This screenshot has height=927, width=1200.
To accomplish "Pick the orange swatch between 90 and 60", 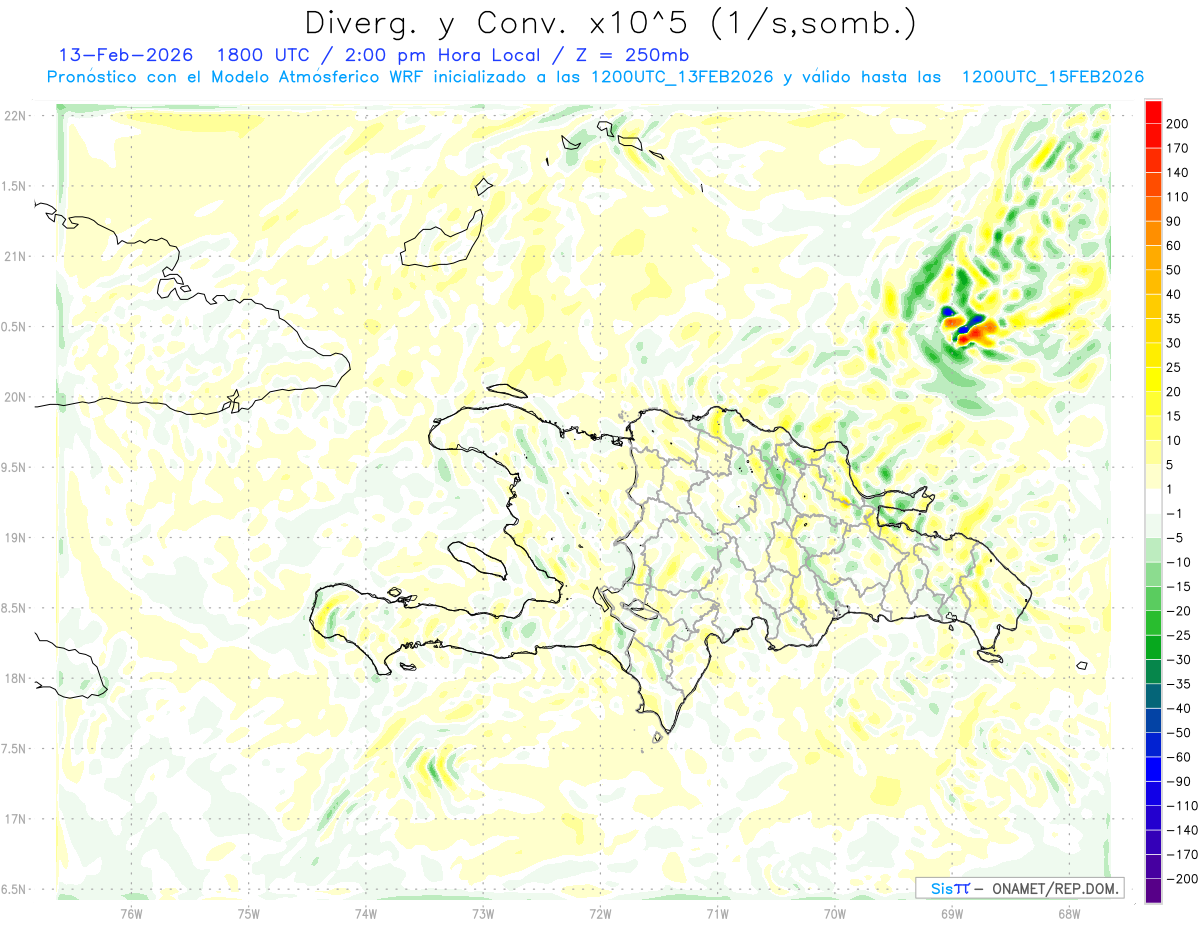I will pyautogui.click(x=1154, y=234).
